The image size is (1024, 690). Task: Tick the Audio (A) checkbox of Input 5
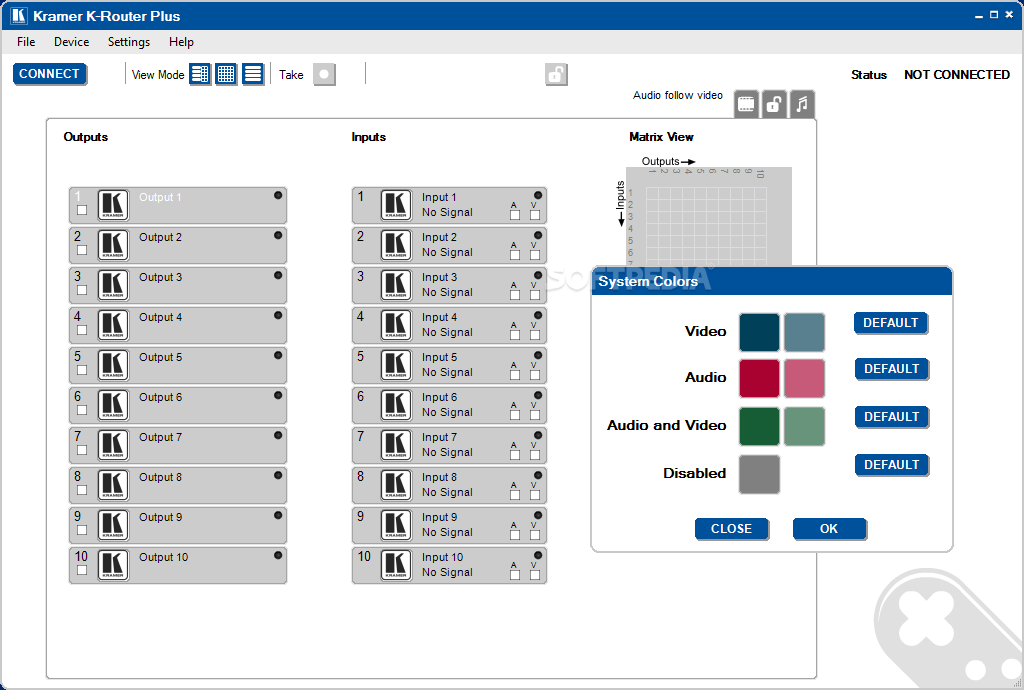pos(515,375)
